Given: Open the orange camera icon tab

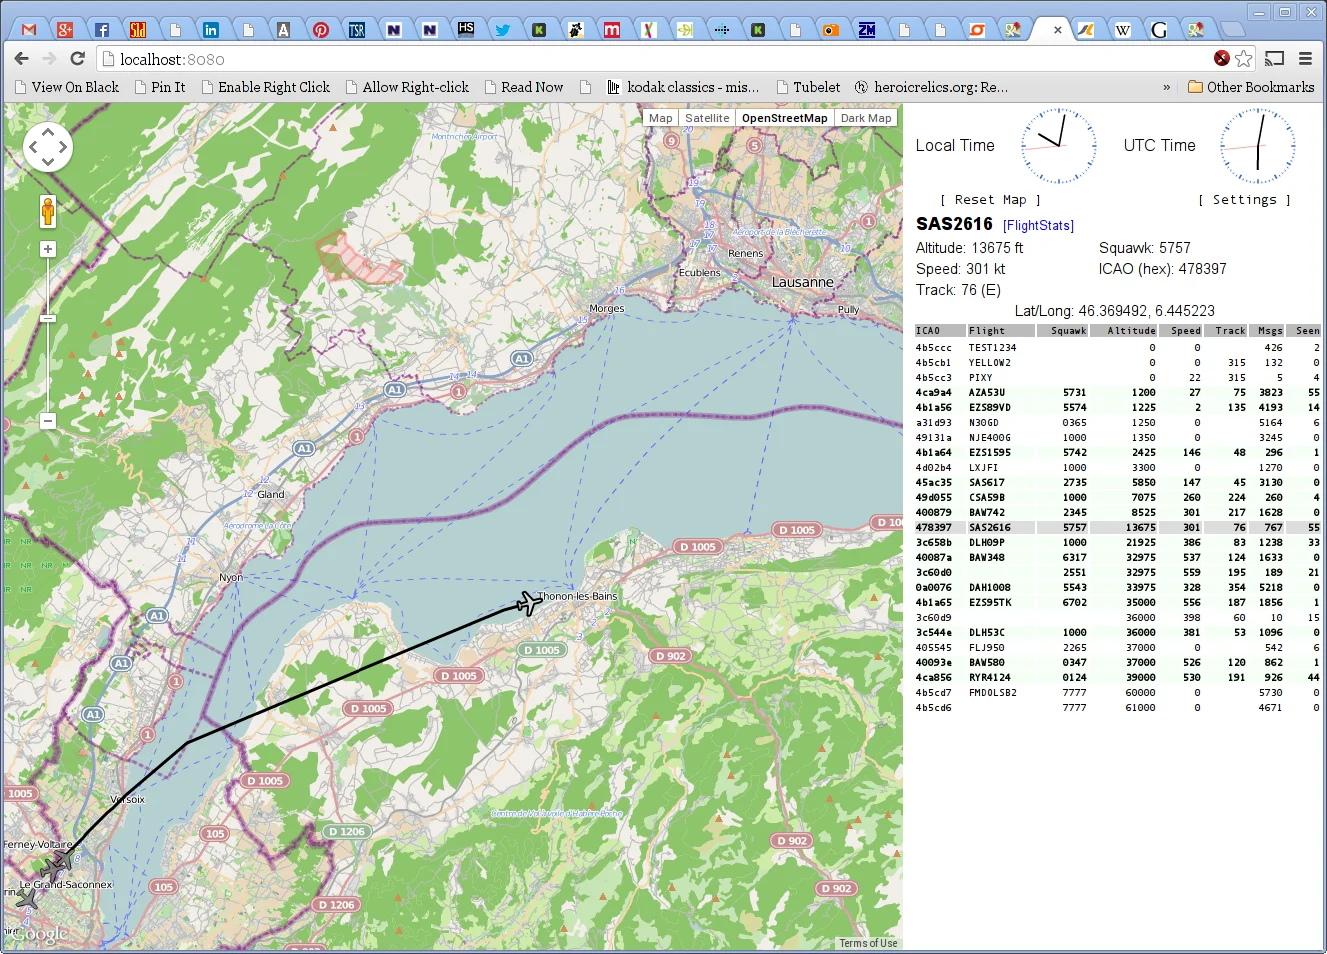Looking at the screenshot, I should [x=830, y=30].
